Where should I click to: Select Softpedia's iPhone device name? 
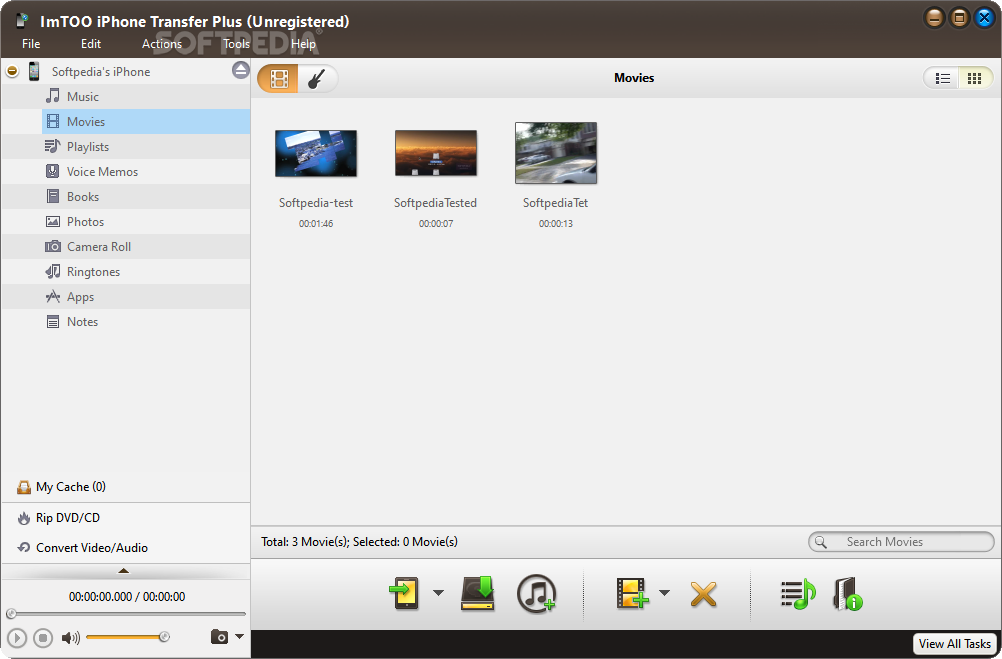tap(101, 72)
